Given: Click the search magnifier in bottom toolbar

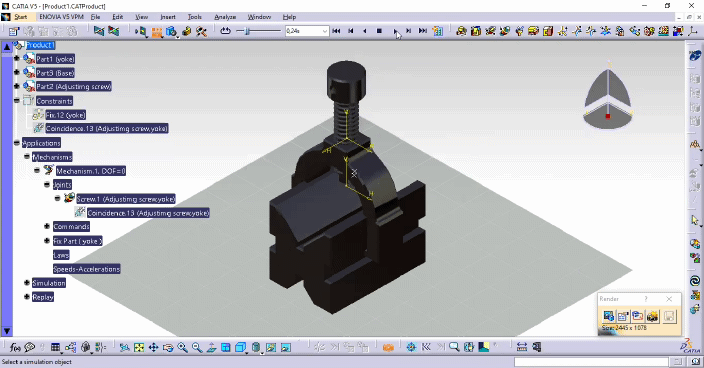Looking at the screenshot, I should (x=454, y=347).
